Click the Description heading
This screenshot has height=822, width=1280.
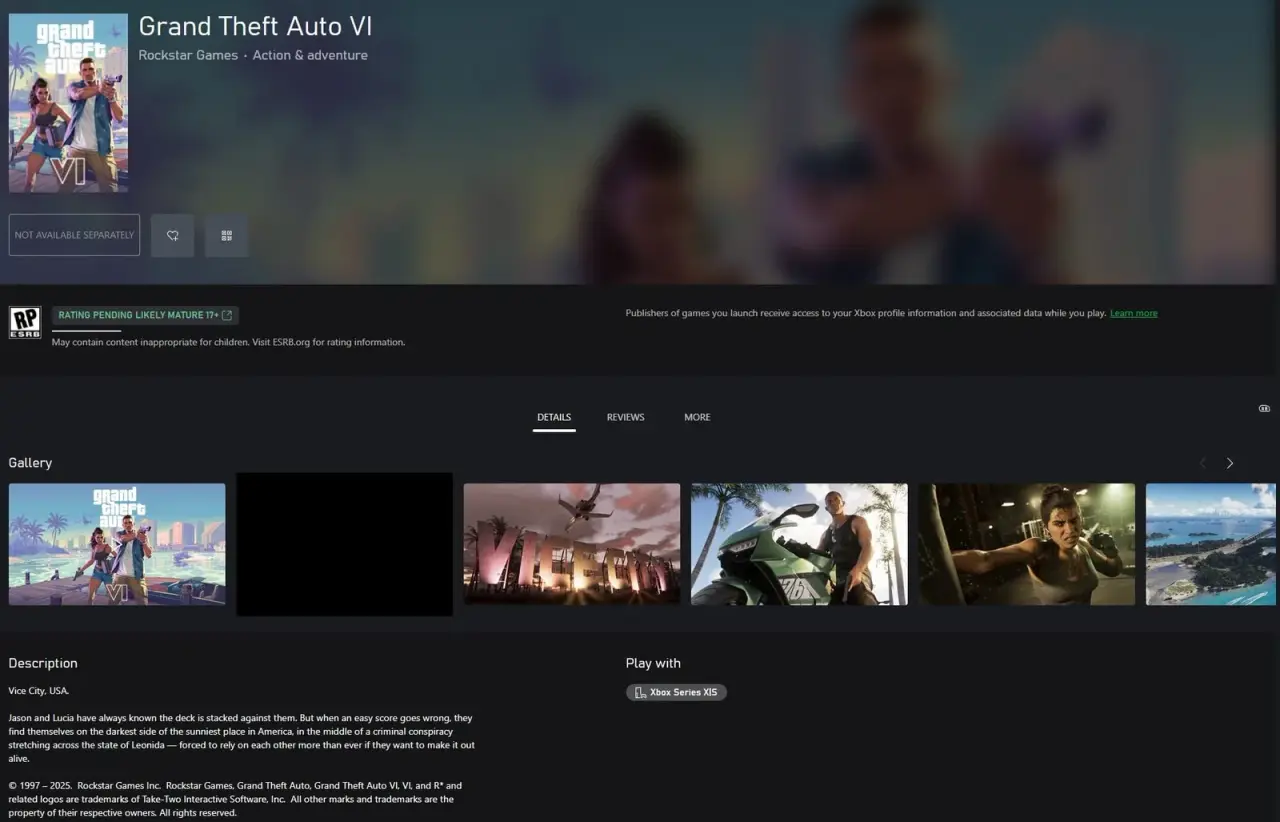coord(43,663)
